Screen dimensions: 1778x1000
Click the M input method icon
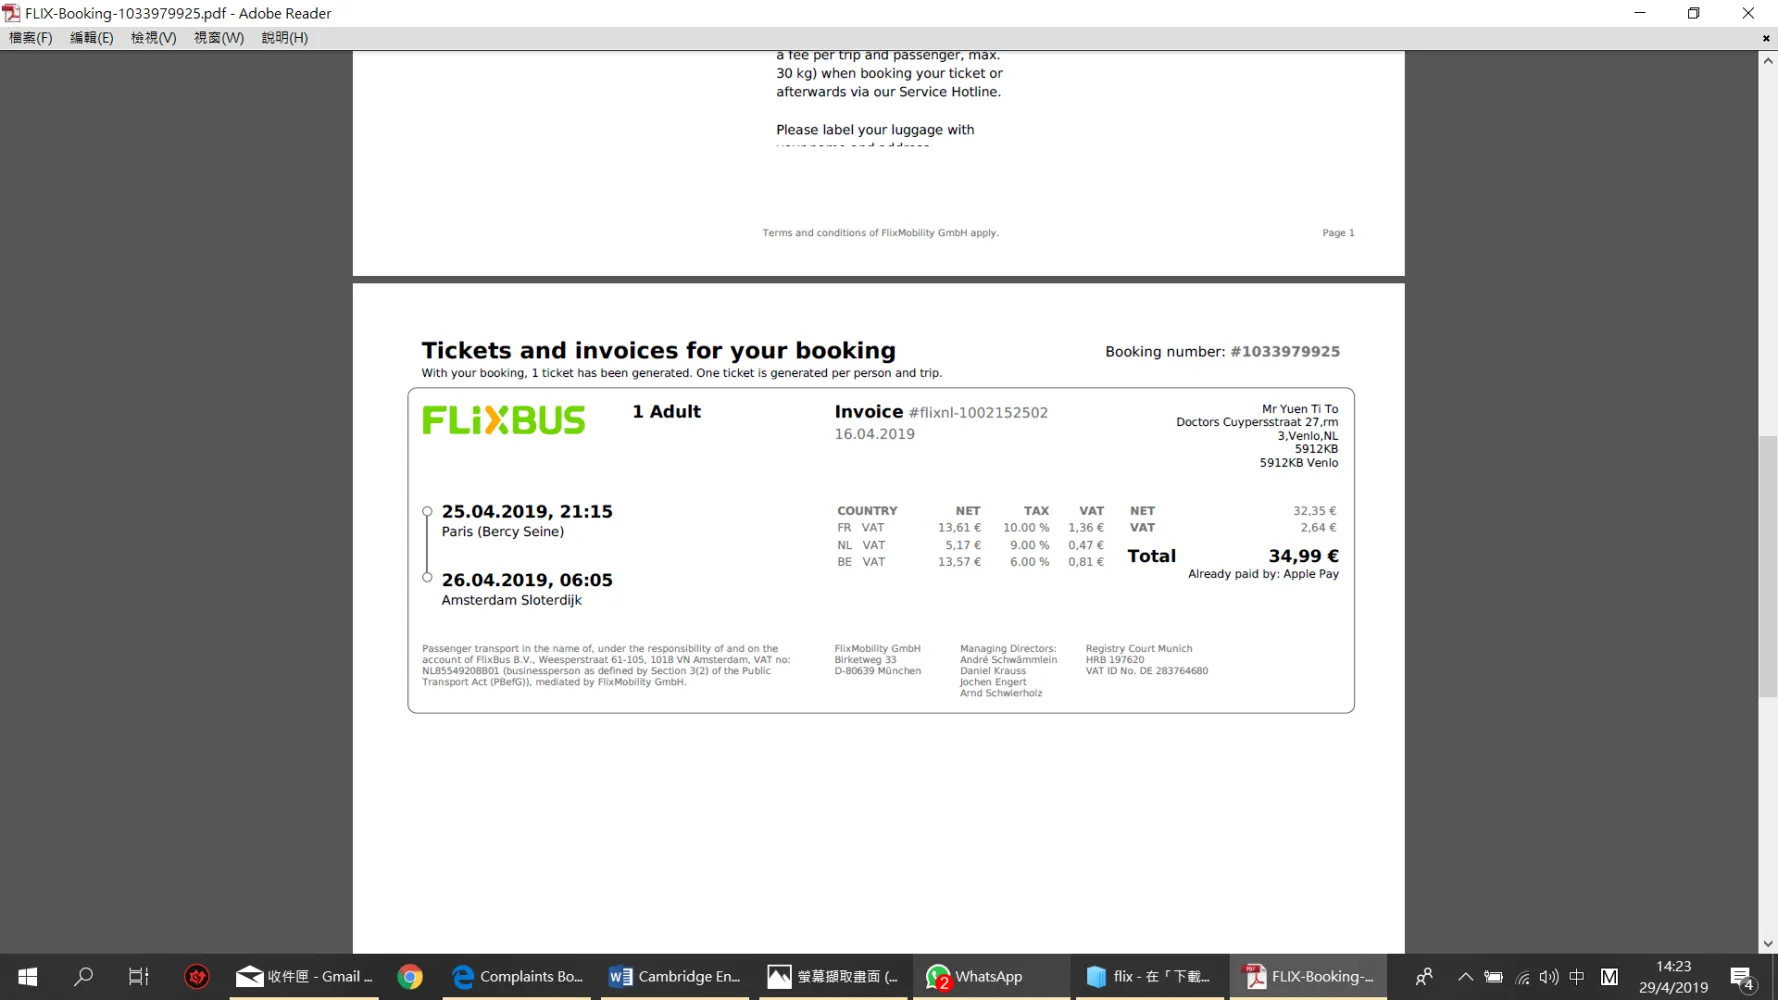point(1609,977)
